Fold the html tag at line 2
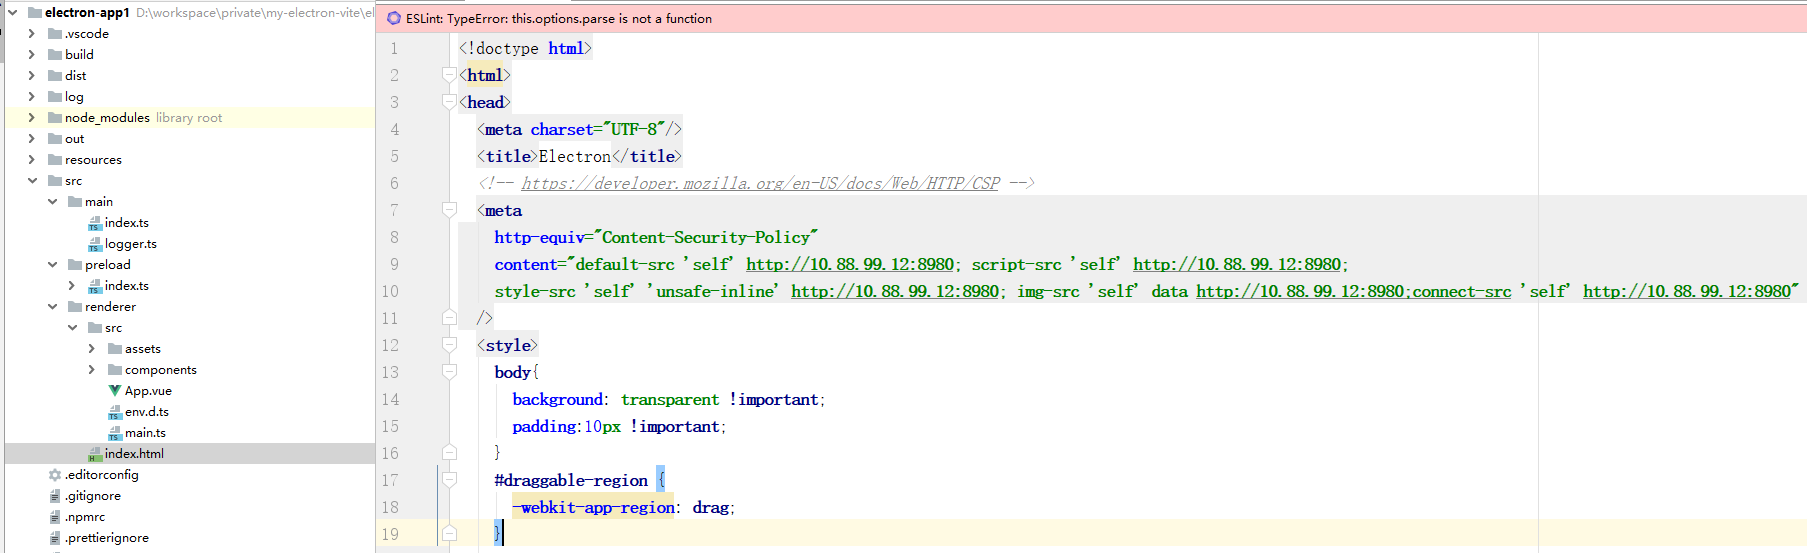Image resolution: width=1807 pixels, height=553 pixels. (x=449, y=75)
